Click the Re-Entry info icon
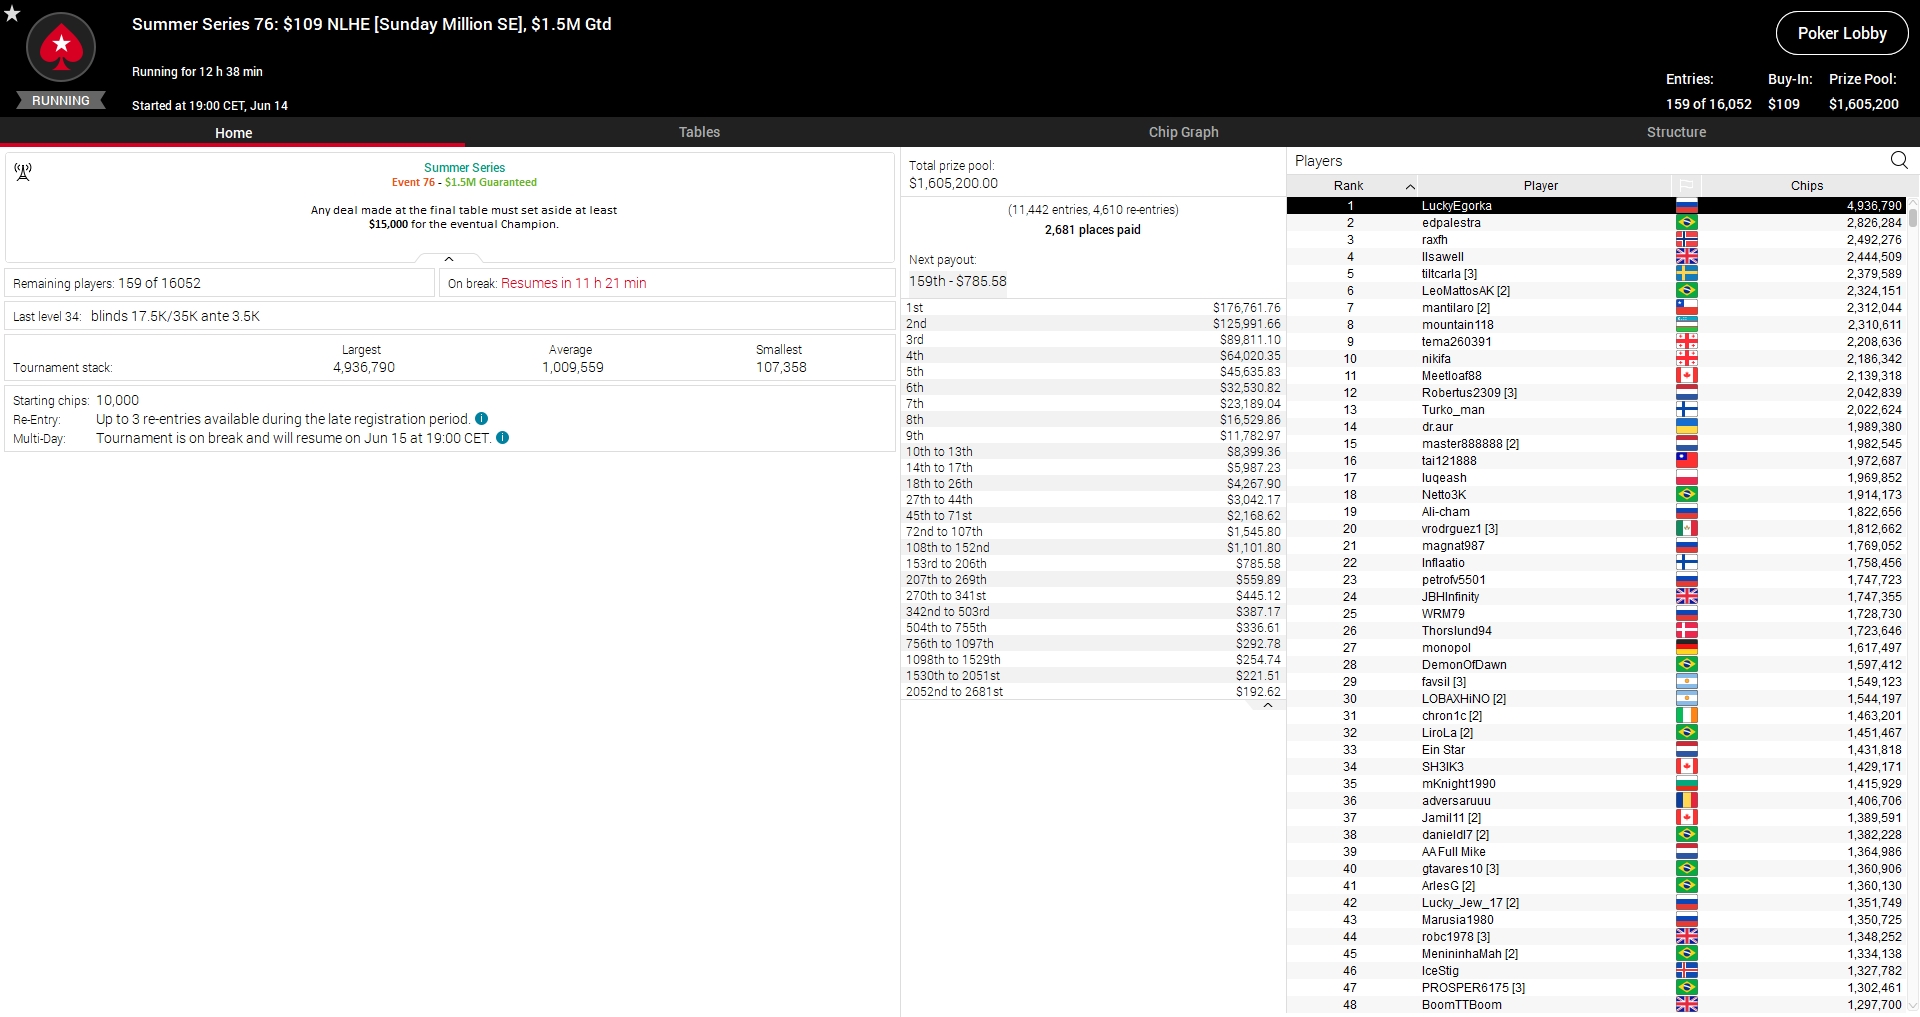1920x1017 pixels. (x=482, y=419)
